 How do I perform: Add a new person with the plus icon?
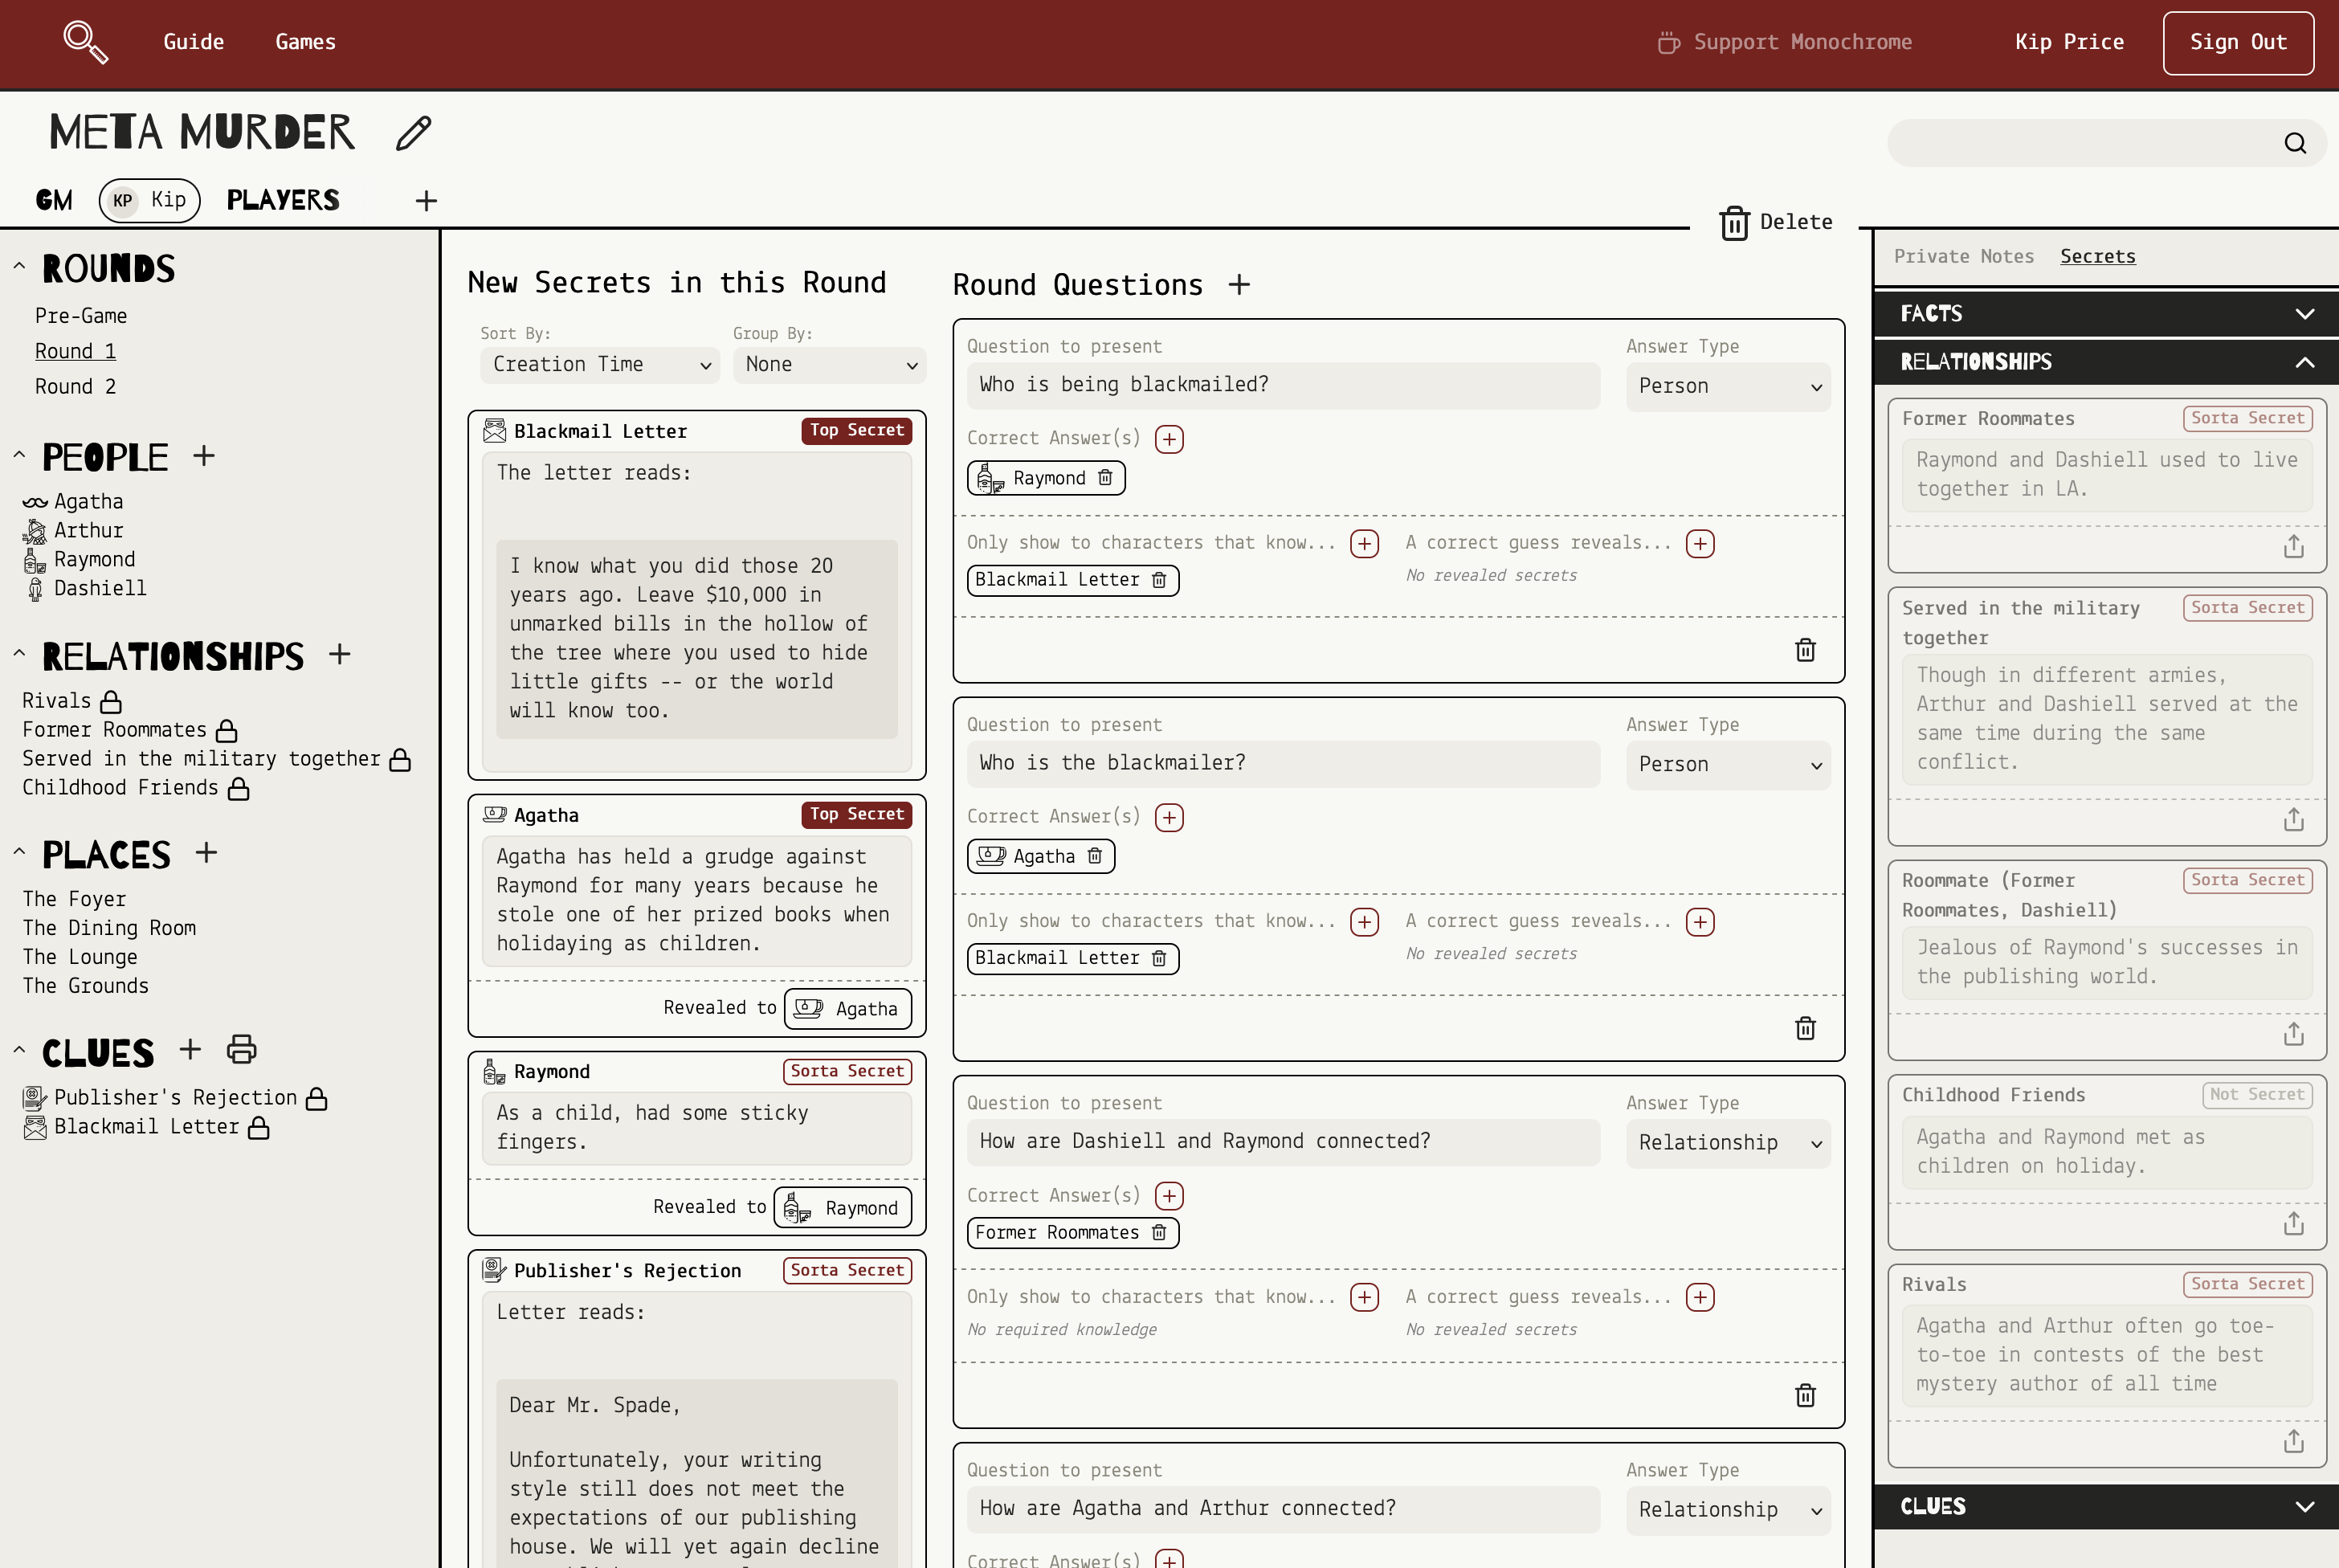tap(204, 455)
